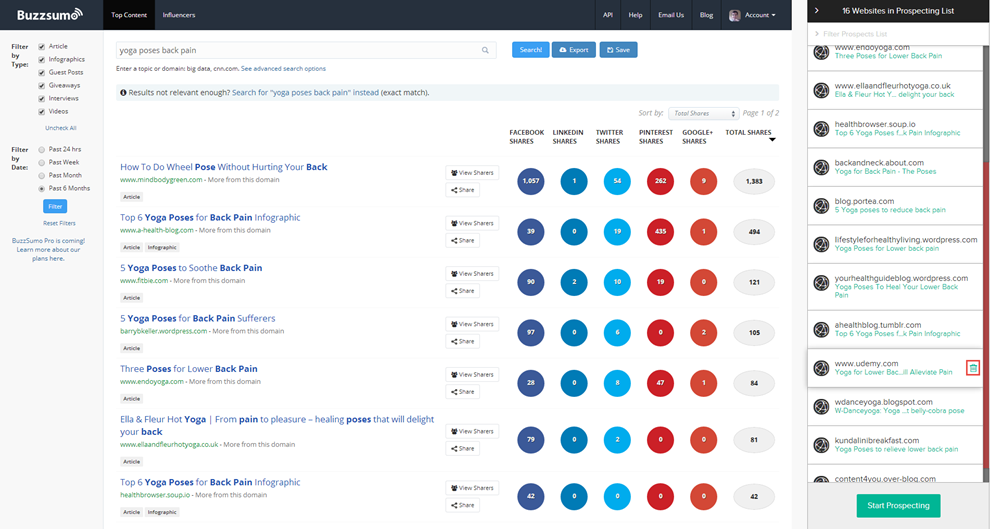990x529 pixels.
Task: Click the BuzzSumo logo
Action: [x=49, y=15]
